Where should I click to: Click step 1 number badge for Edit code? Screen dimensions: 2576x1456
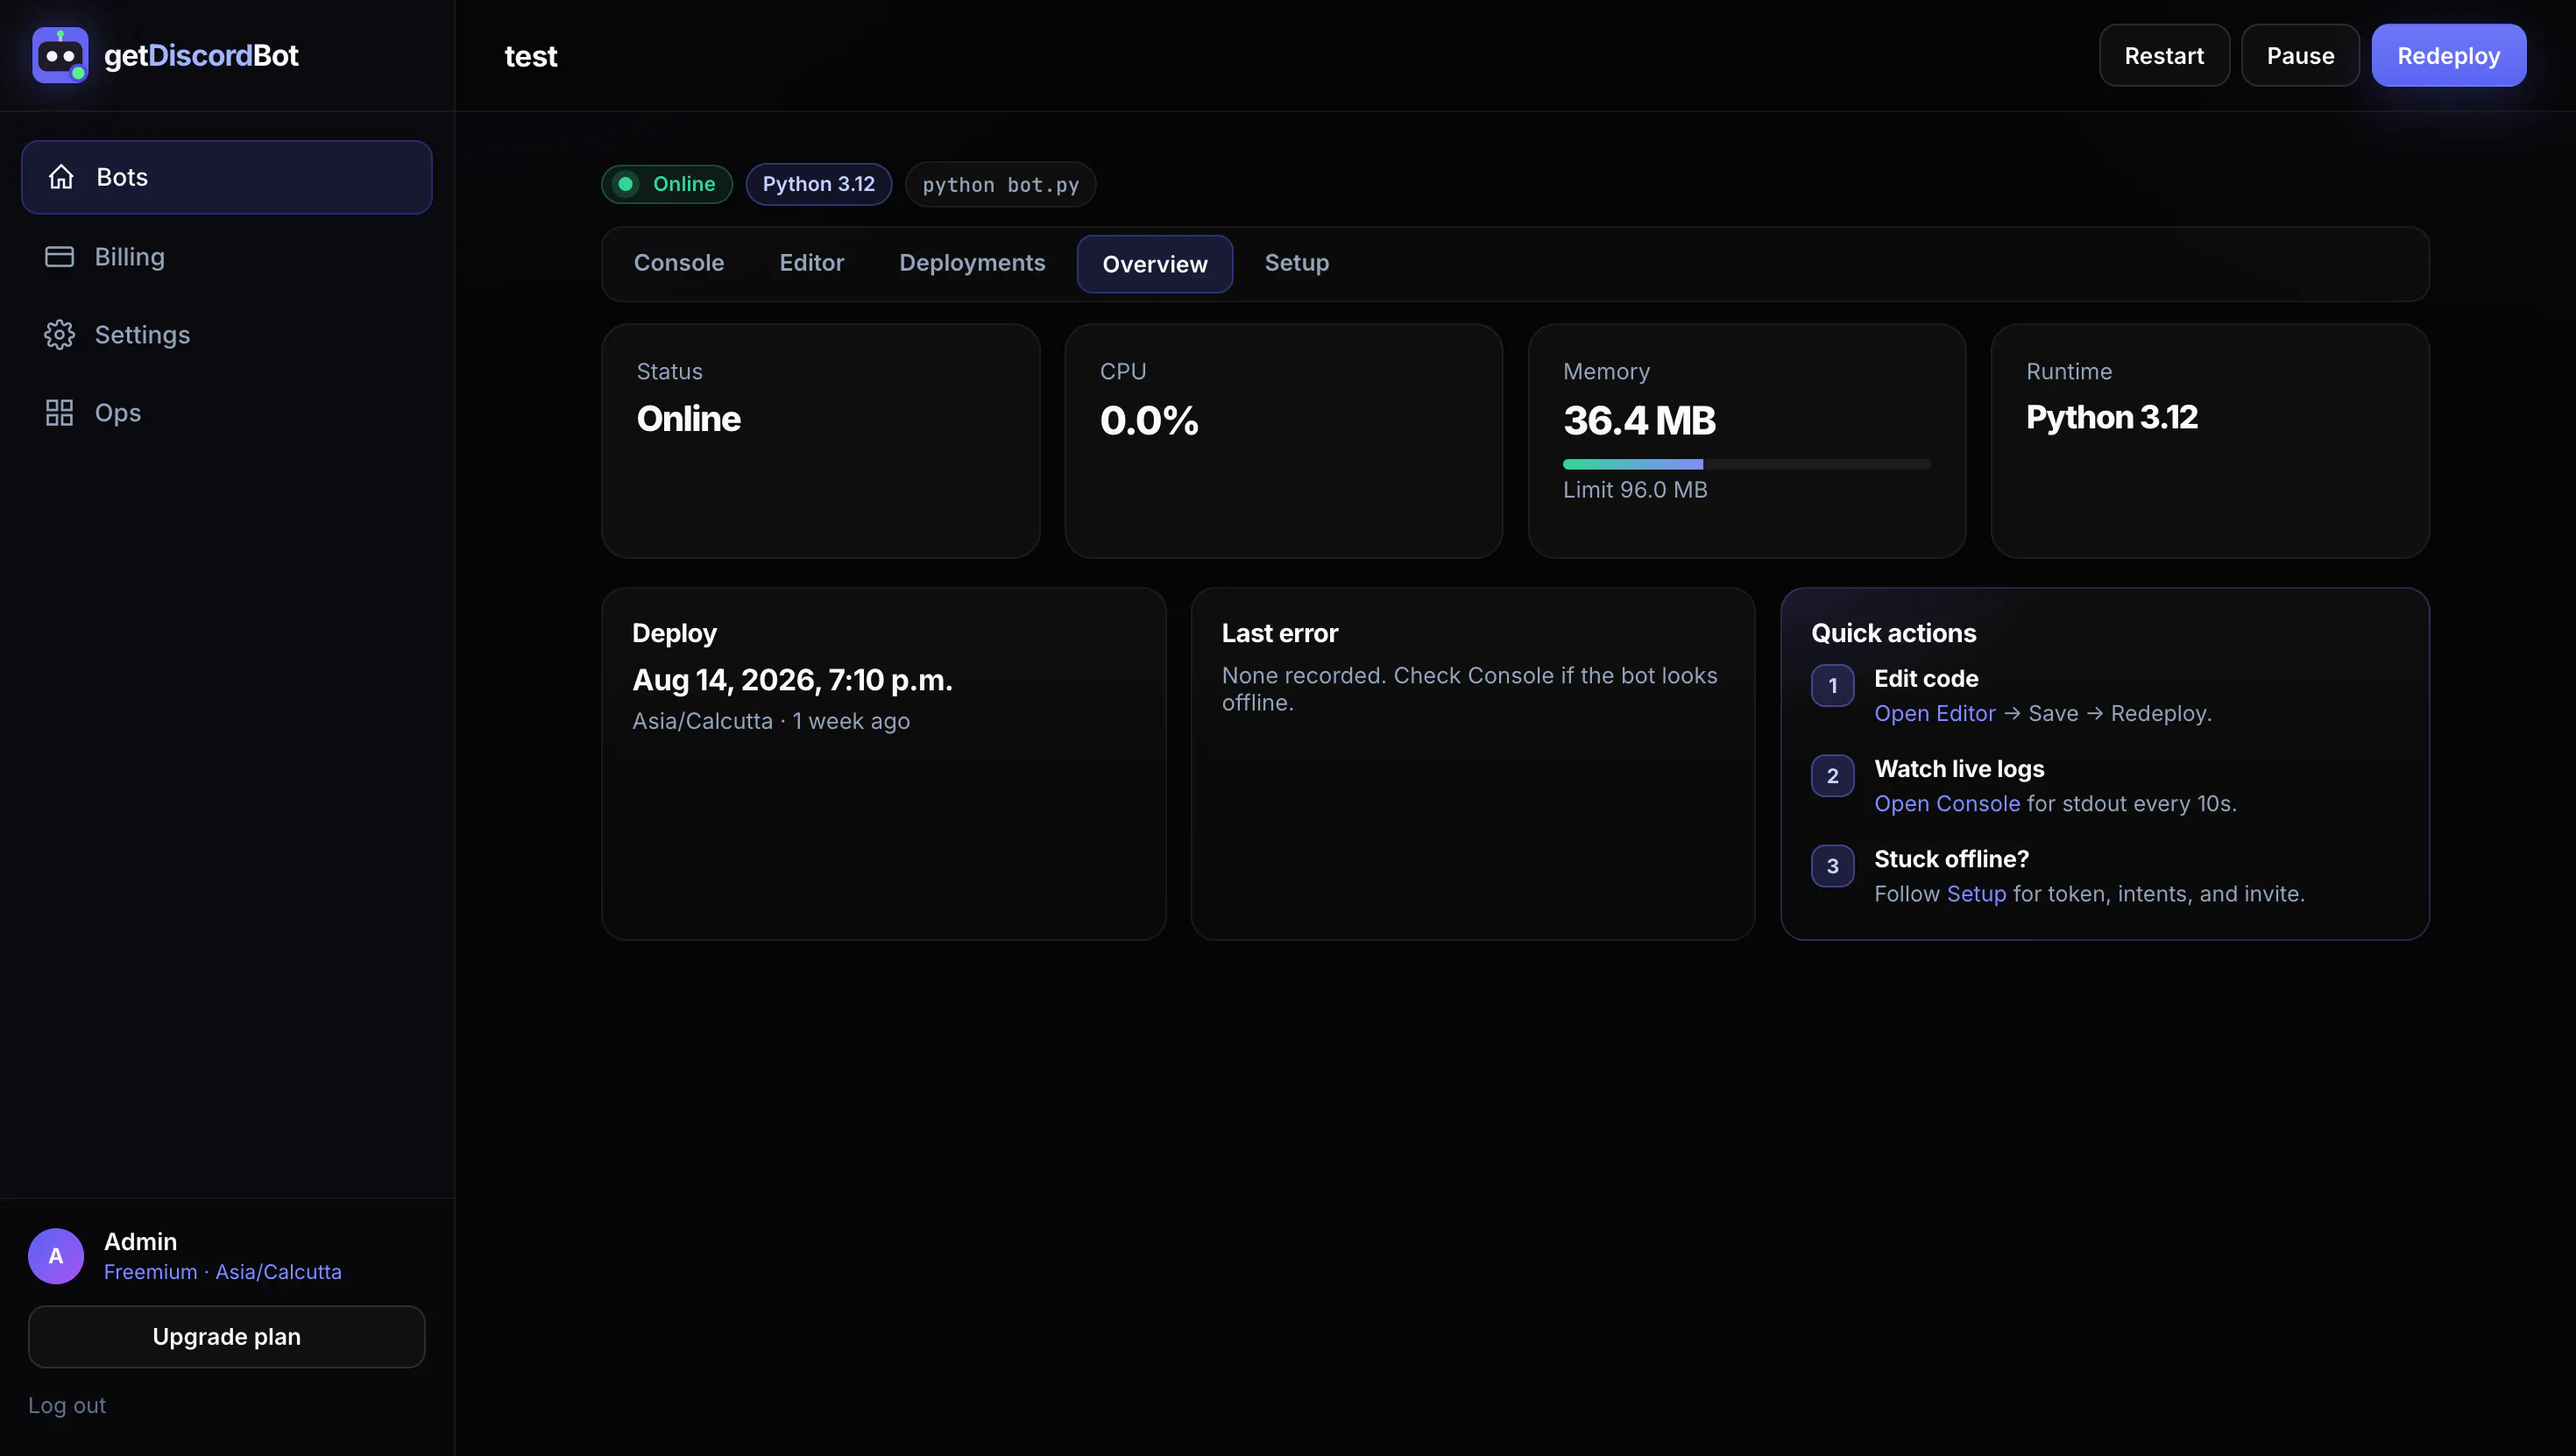tap(1832, 686)
